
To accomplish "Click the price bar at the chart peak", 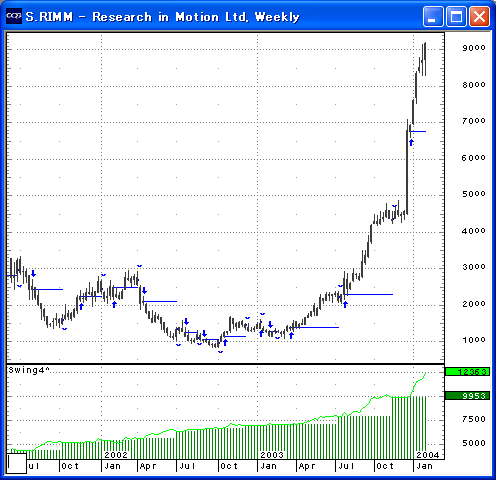I will click(x=425, y=59).
